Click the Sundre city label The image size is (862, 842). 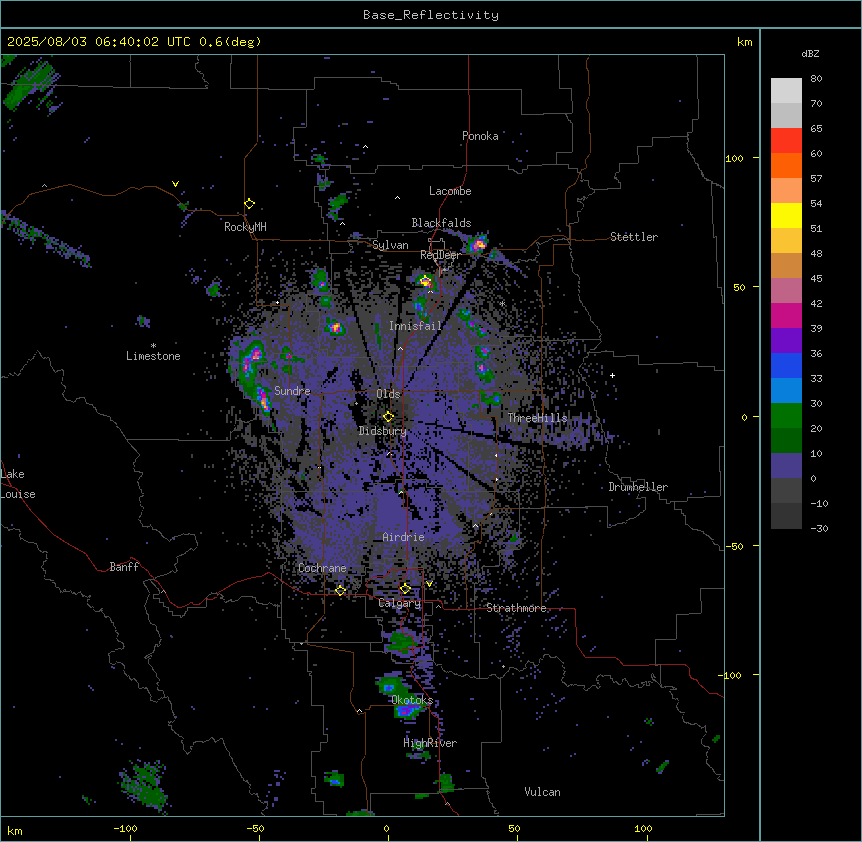(292, 391)
